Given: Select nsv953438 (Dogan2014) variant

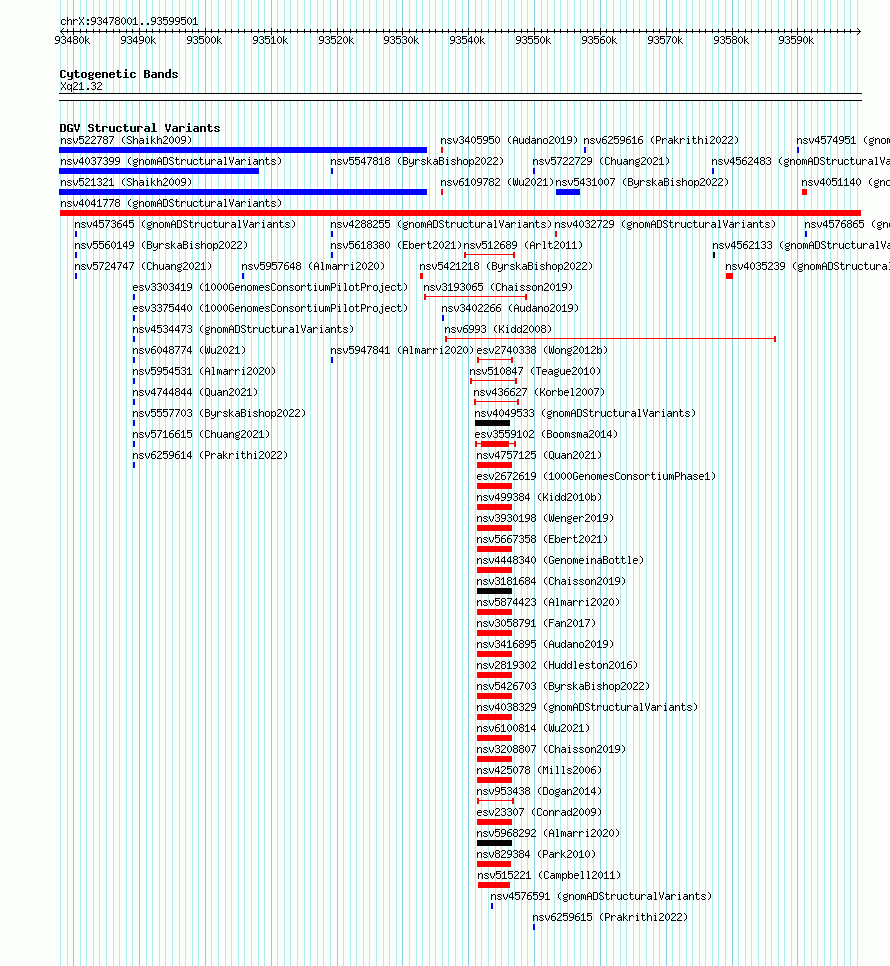Looking at the screenshot, I should click(539, 790).
